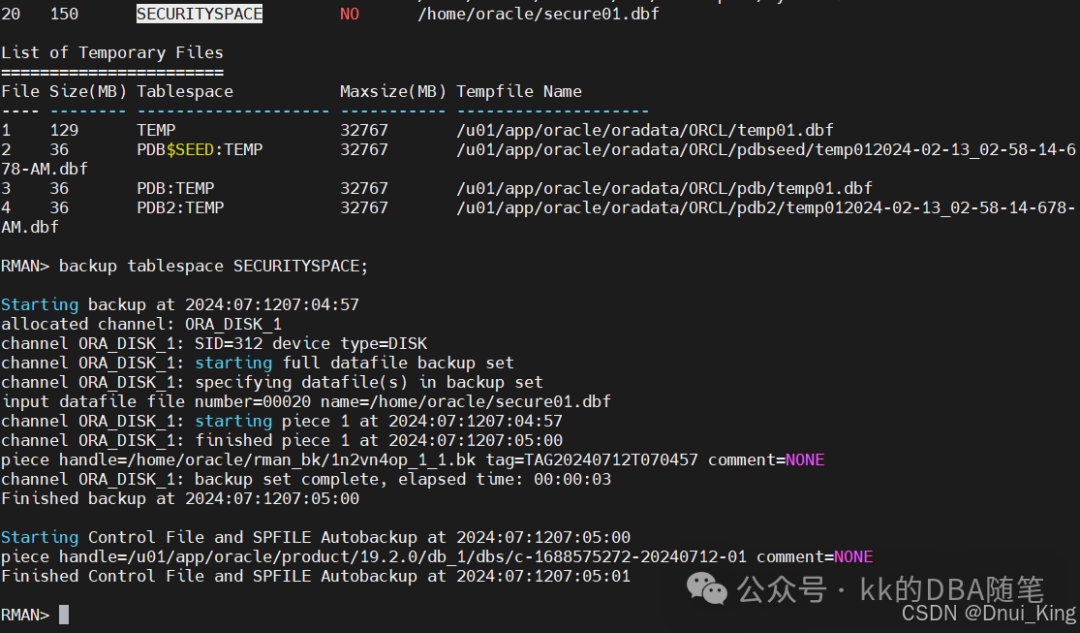Click the ORCL/pdb/temp01.dbf tempfile path
This screenshot has height=633, width=1080.
[664, 188]
